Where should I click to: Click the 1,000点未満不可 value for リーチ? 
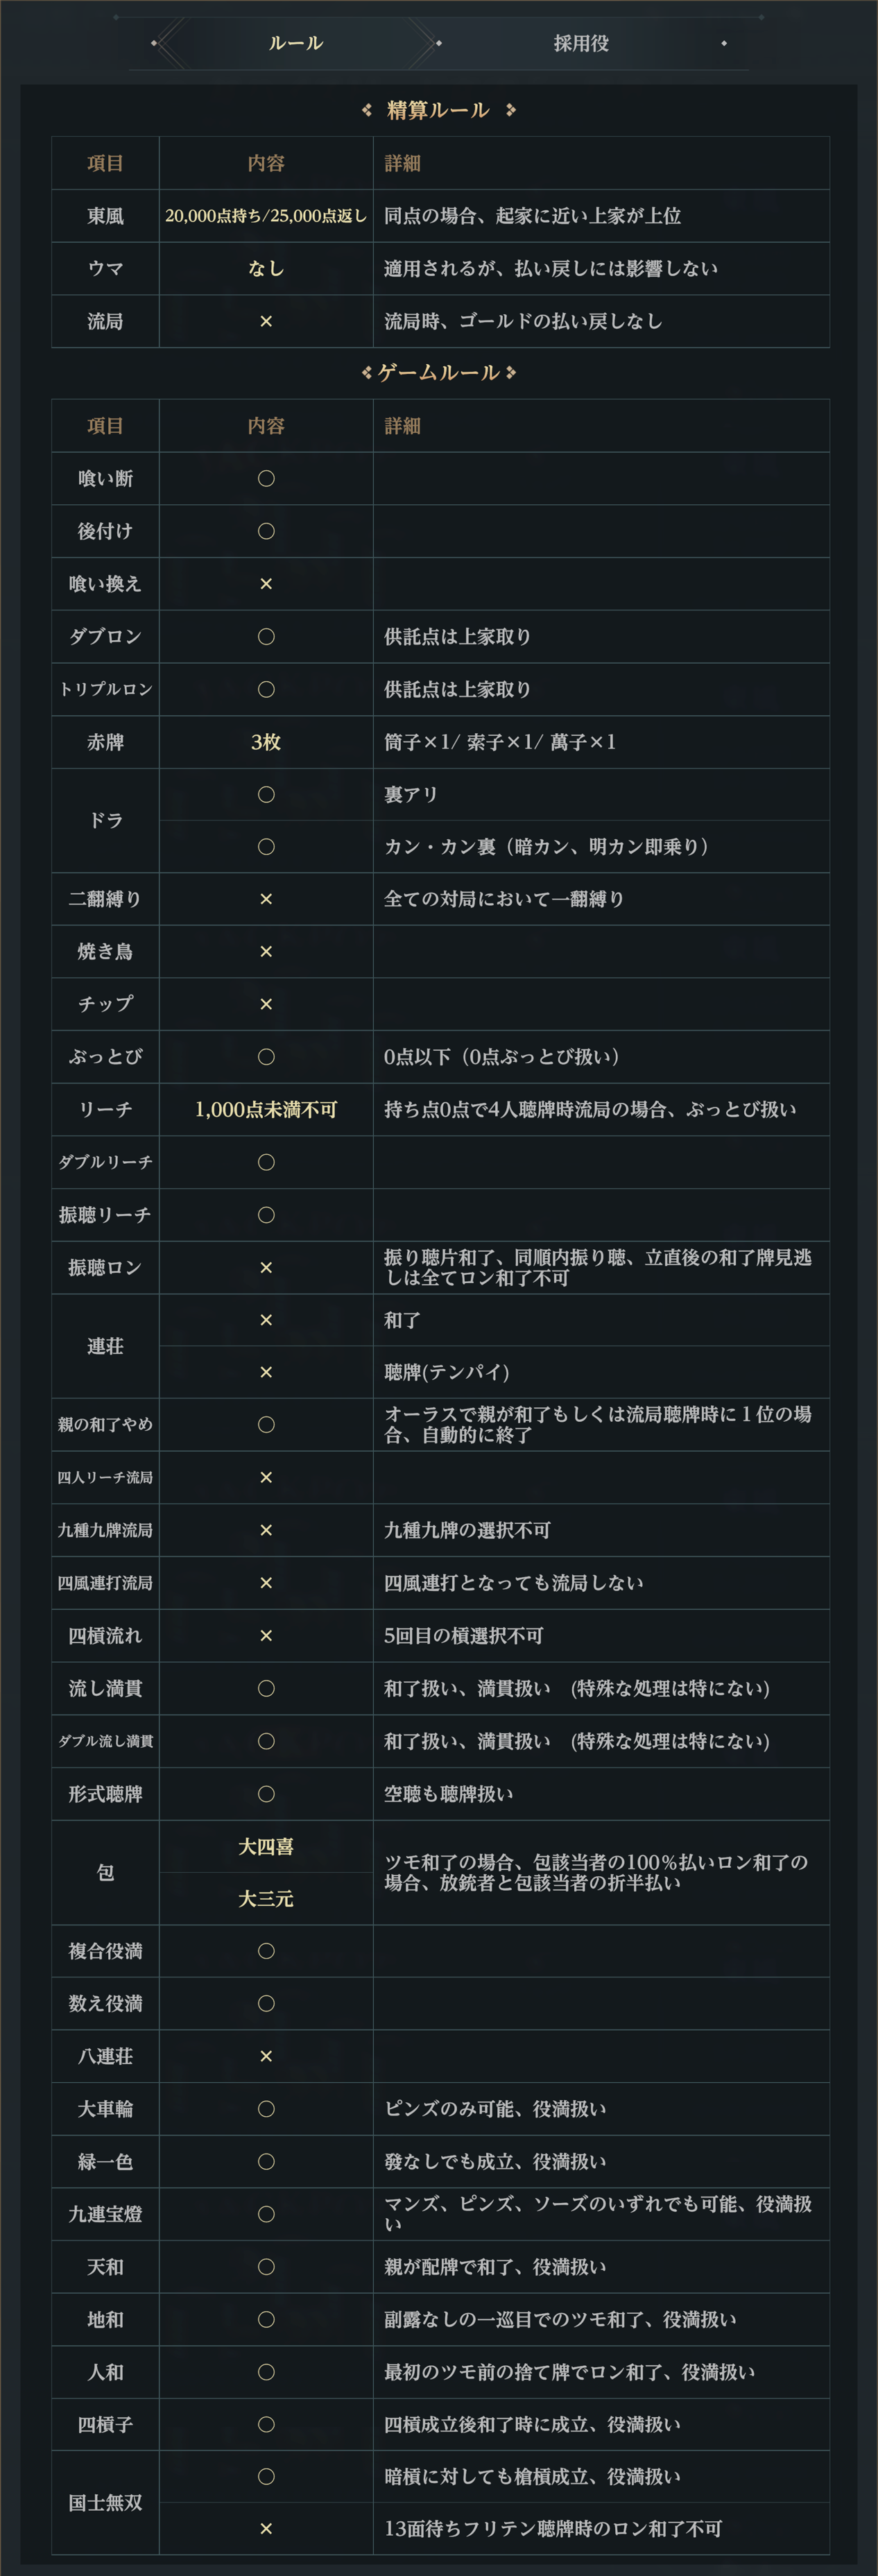(x=266, y=1109)
